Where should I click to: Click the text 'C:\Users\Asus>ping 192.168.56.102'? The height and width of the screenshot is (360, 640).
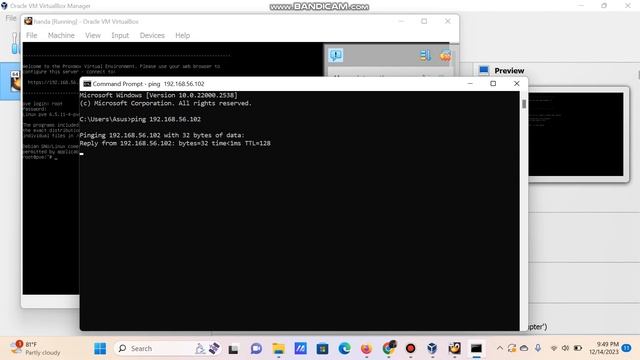tap(140, 119)
